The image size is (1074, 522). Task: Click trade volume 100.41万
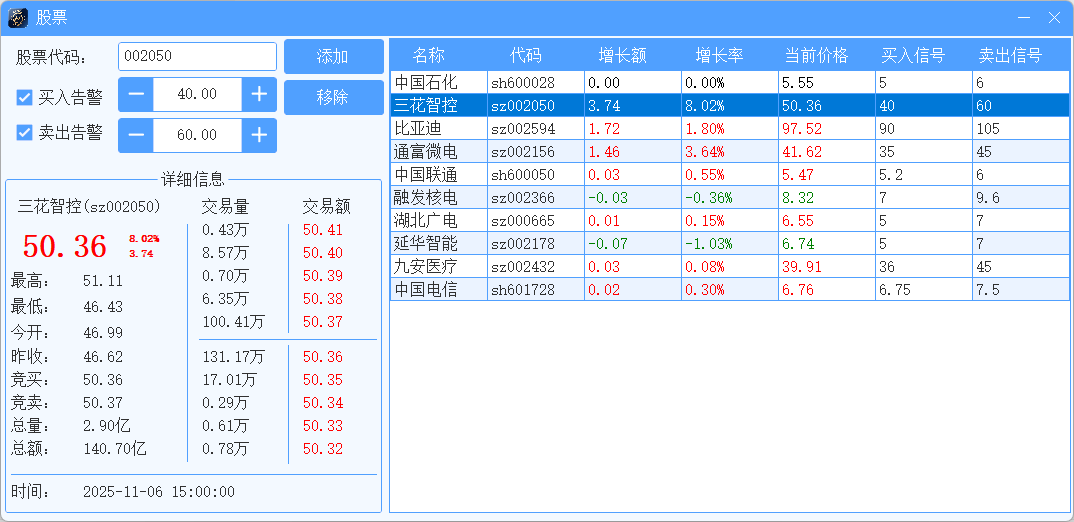[x=234, y=321]
